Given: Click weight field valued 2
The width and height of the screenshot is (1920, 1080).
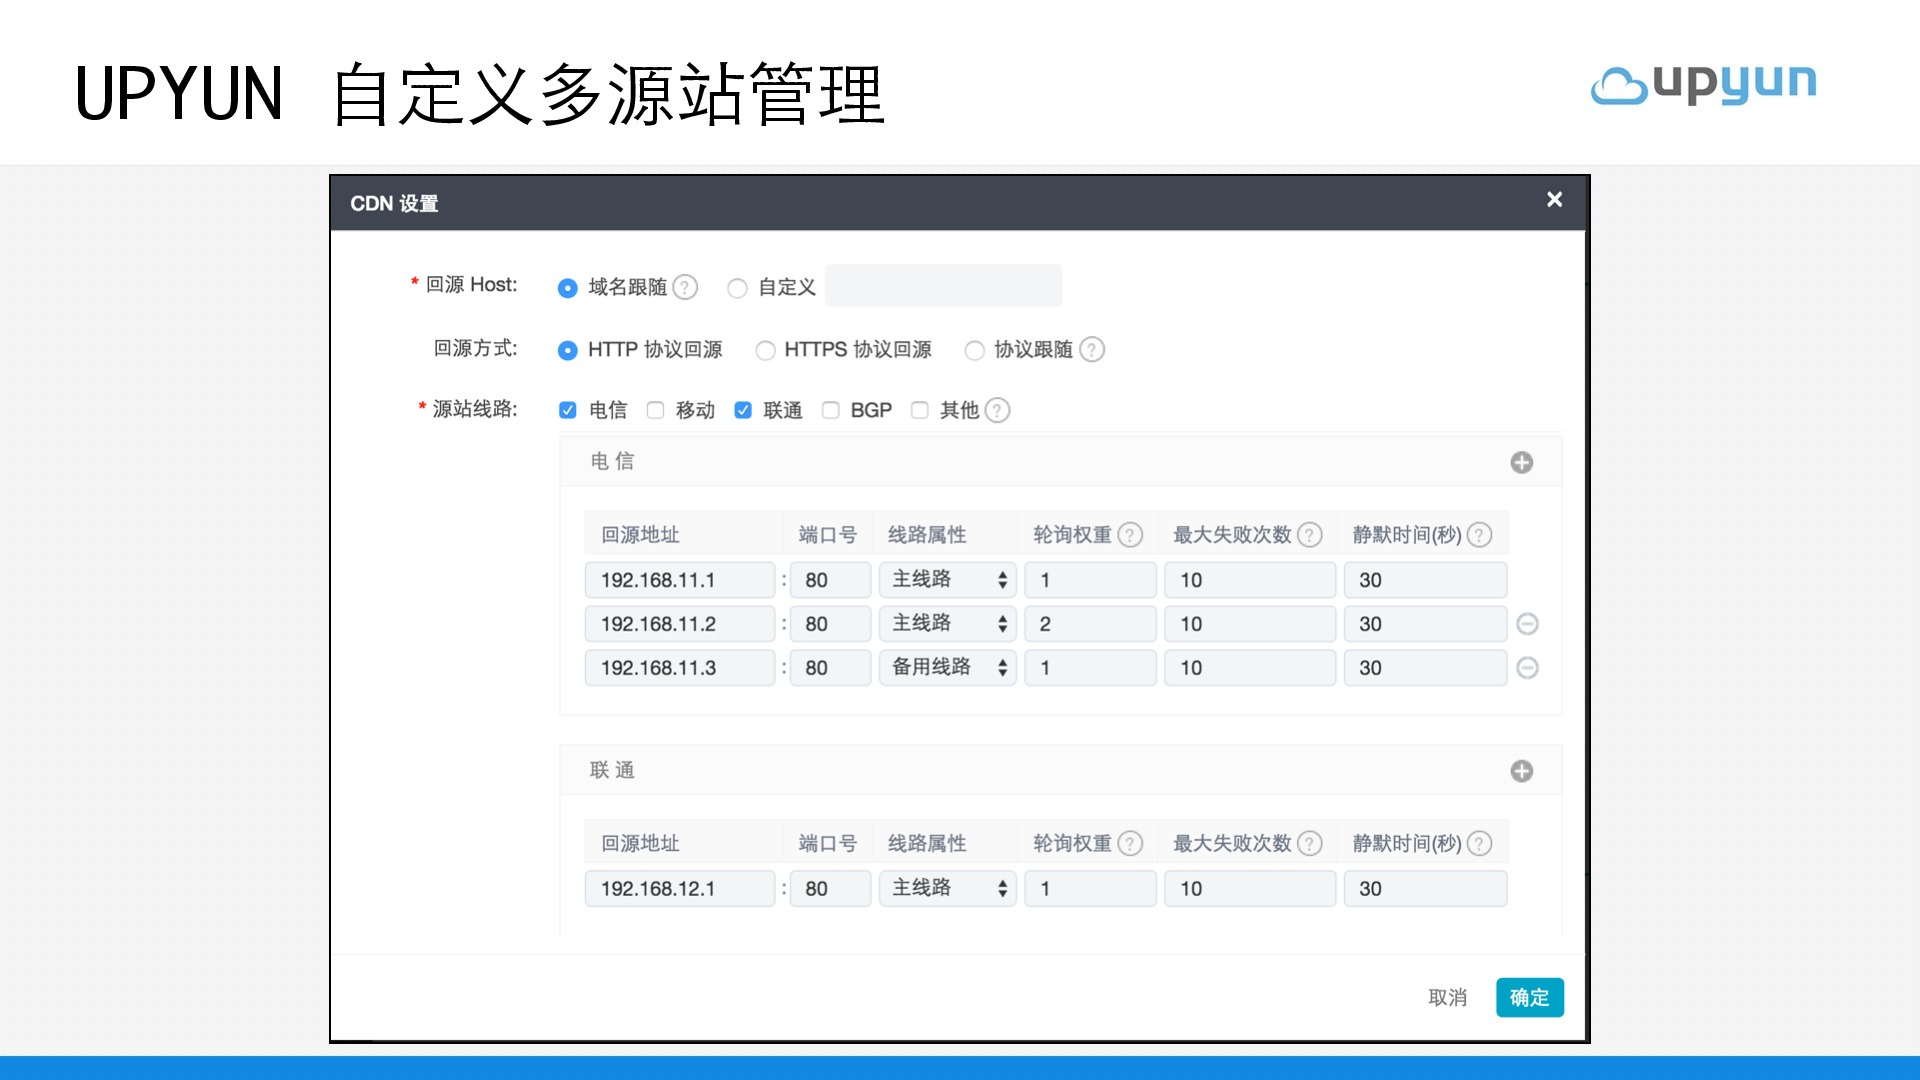Looking at the screenshot, I should point(1091,624).
